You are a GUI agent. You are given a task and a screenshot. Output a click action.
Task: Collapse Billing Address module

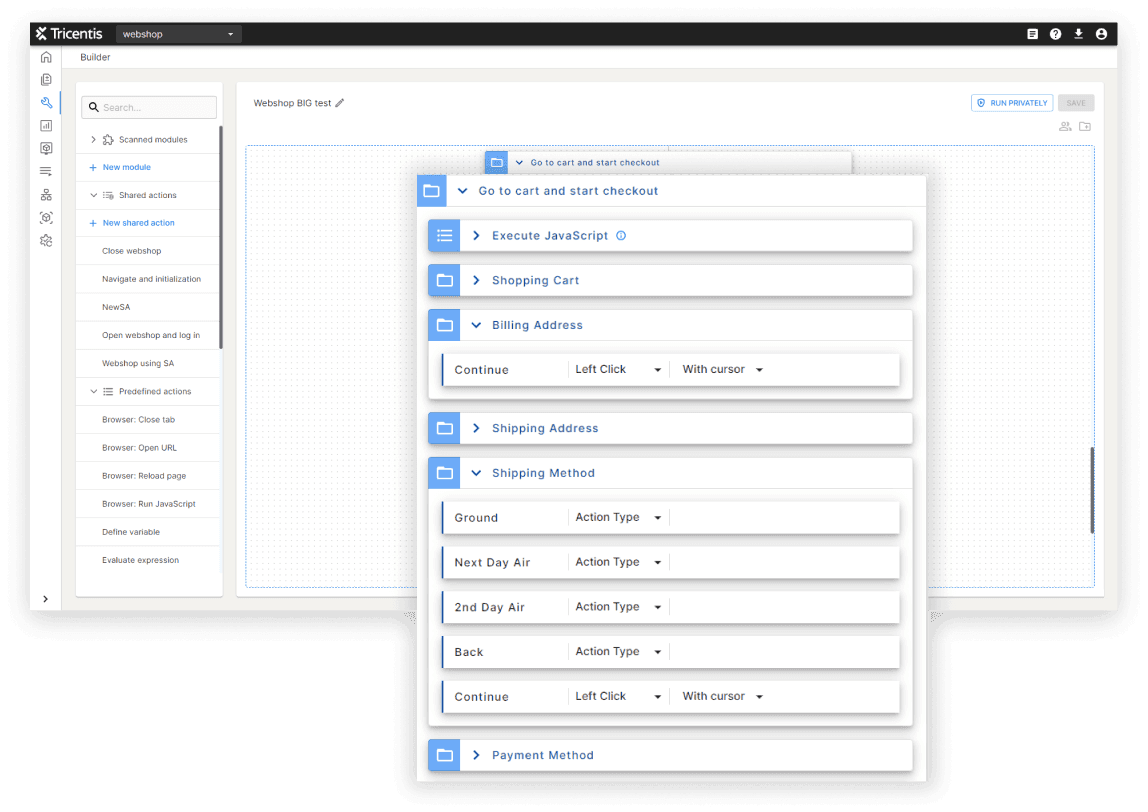coord(476,325)
